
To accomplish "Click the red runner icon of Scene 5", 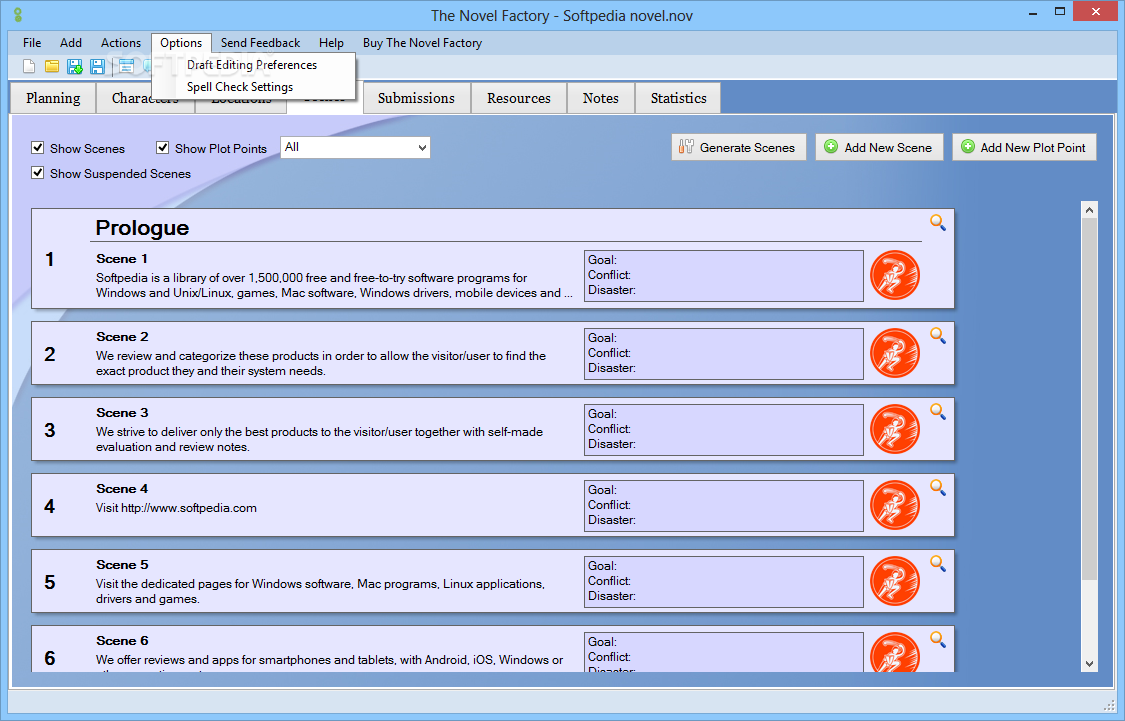I will [x=895, y=582].
